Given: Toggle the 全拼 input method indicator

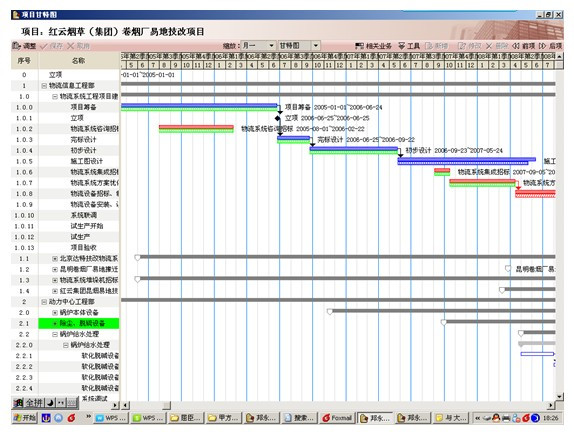Looking at the screenshot, I should 34,403.
